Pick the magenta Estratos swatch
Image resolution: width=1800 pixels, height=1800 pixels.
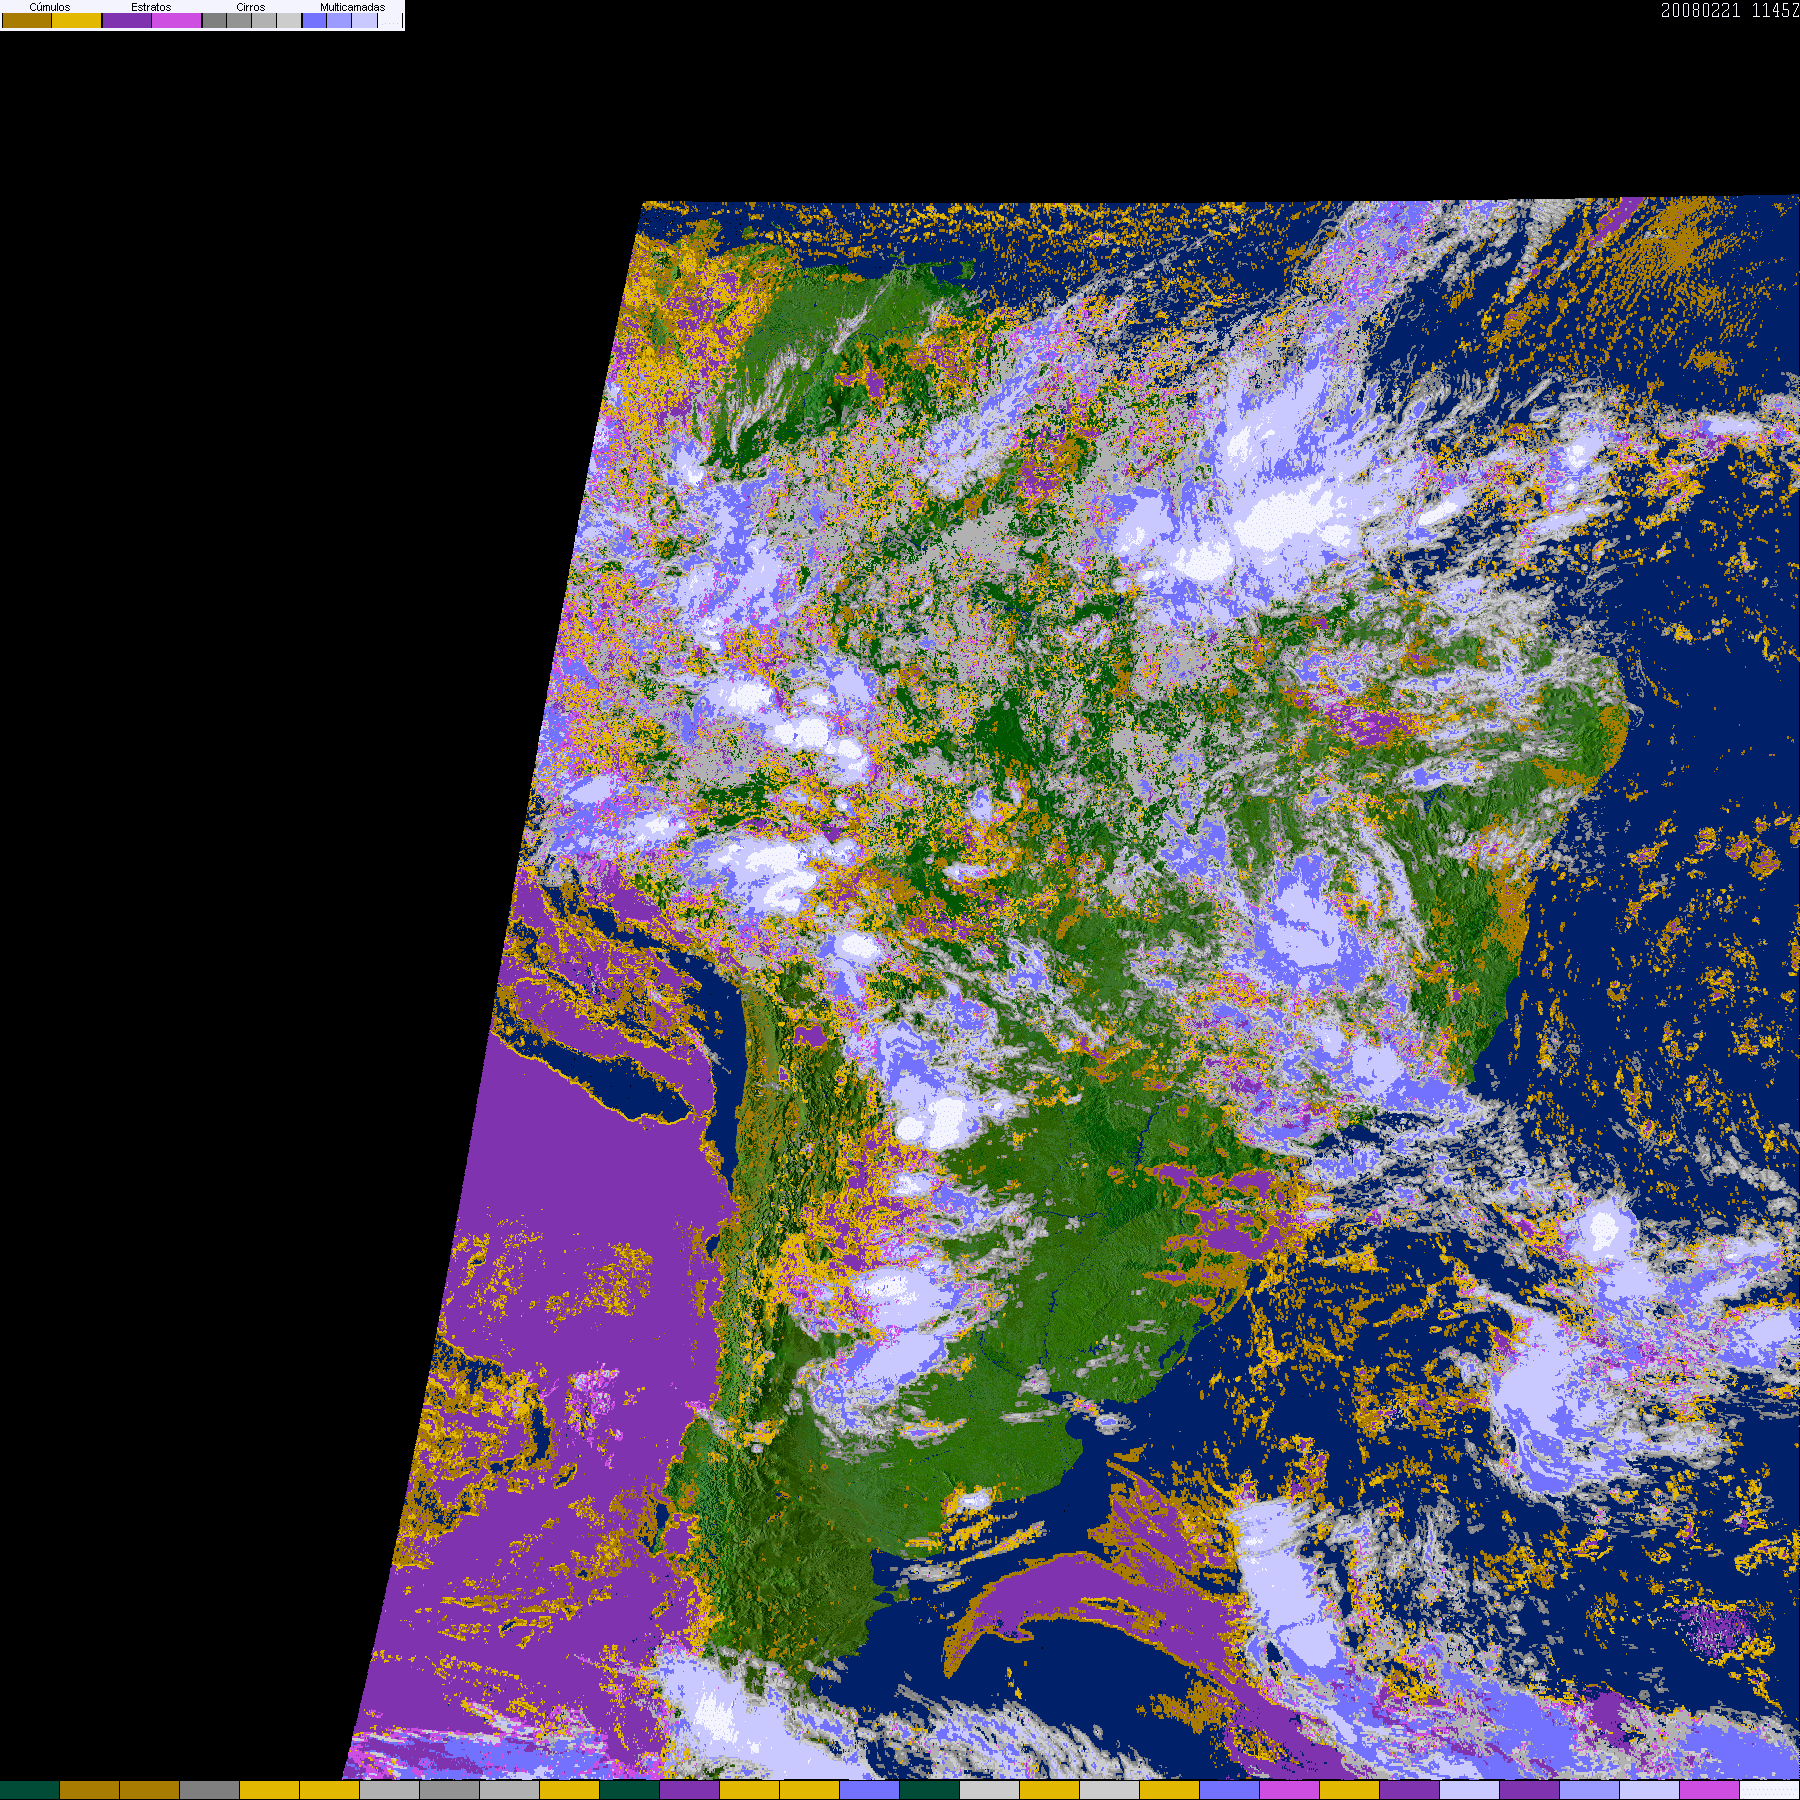coord(177,21)
